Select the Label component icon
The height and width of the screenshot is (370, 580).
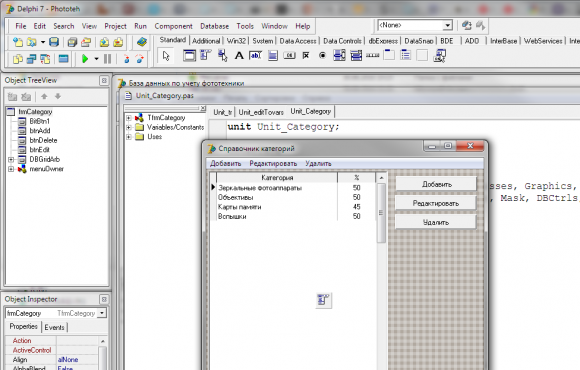tap(239, 56)
